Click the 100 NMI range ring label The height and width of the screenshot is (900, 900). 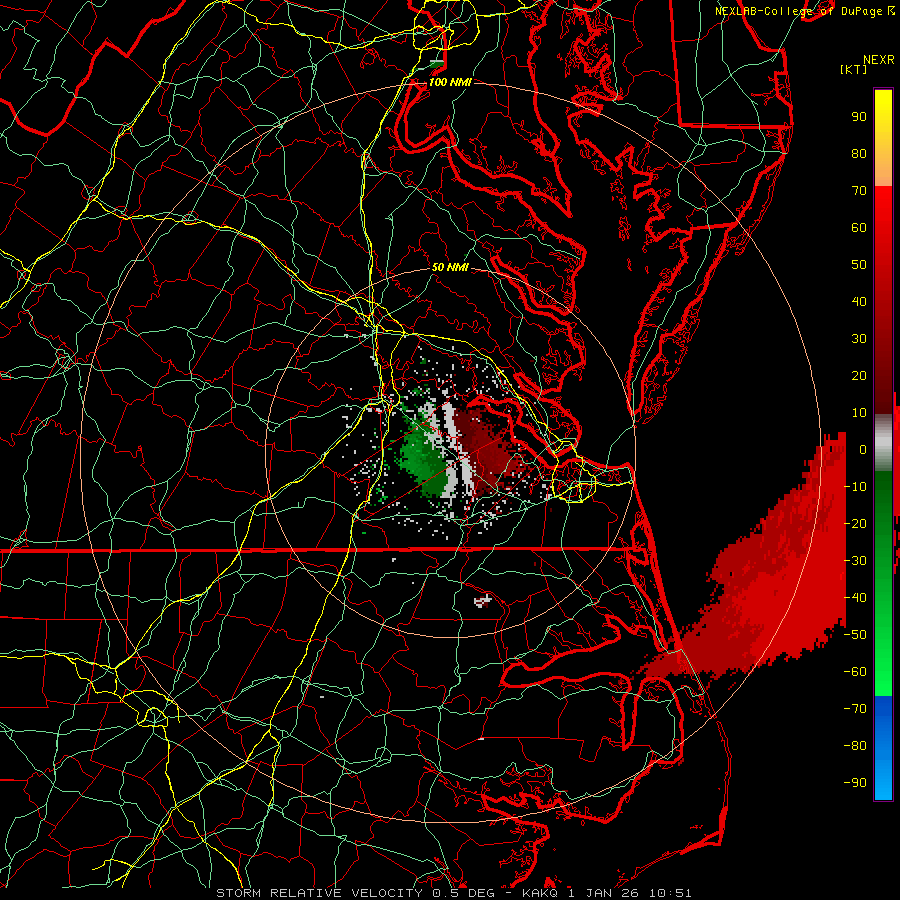coord(450,82)
